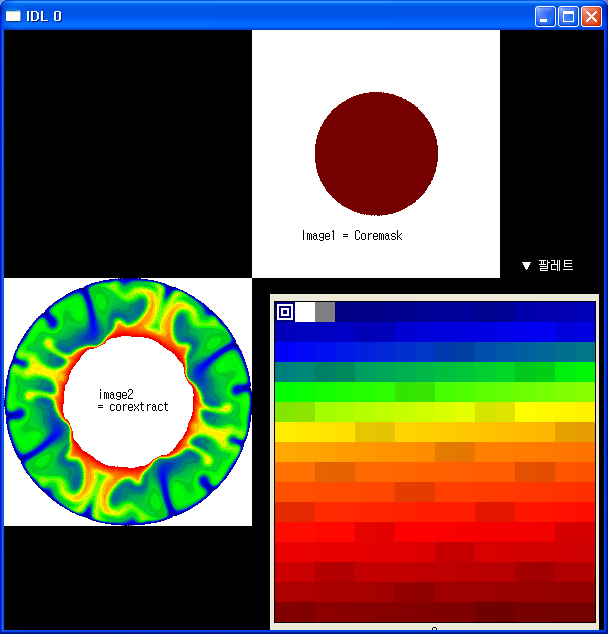Click the 'Image1 = Coremask' label
608x634 pixels.
[352, 235]
